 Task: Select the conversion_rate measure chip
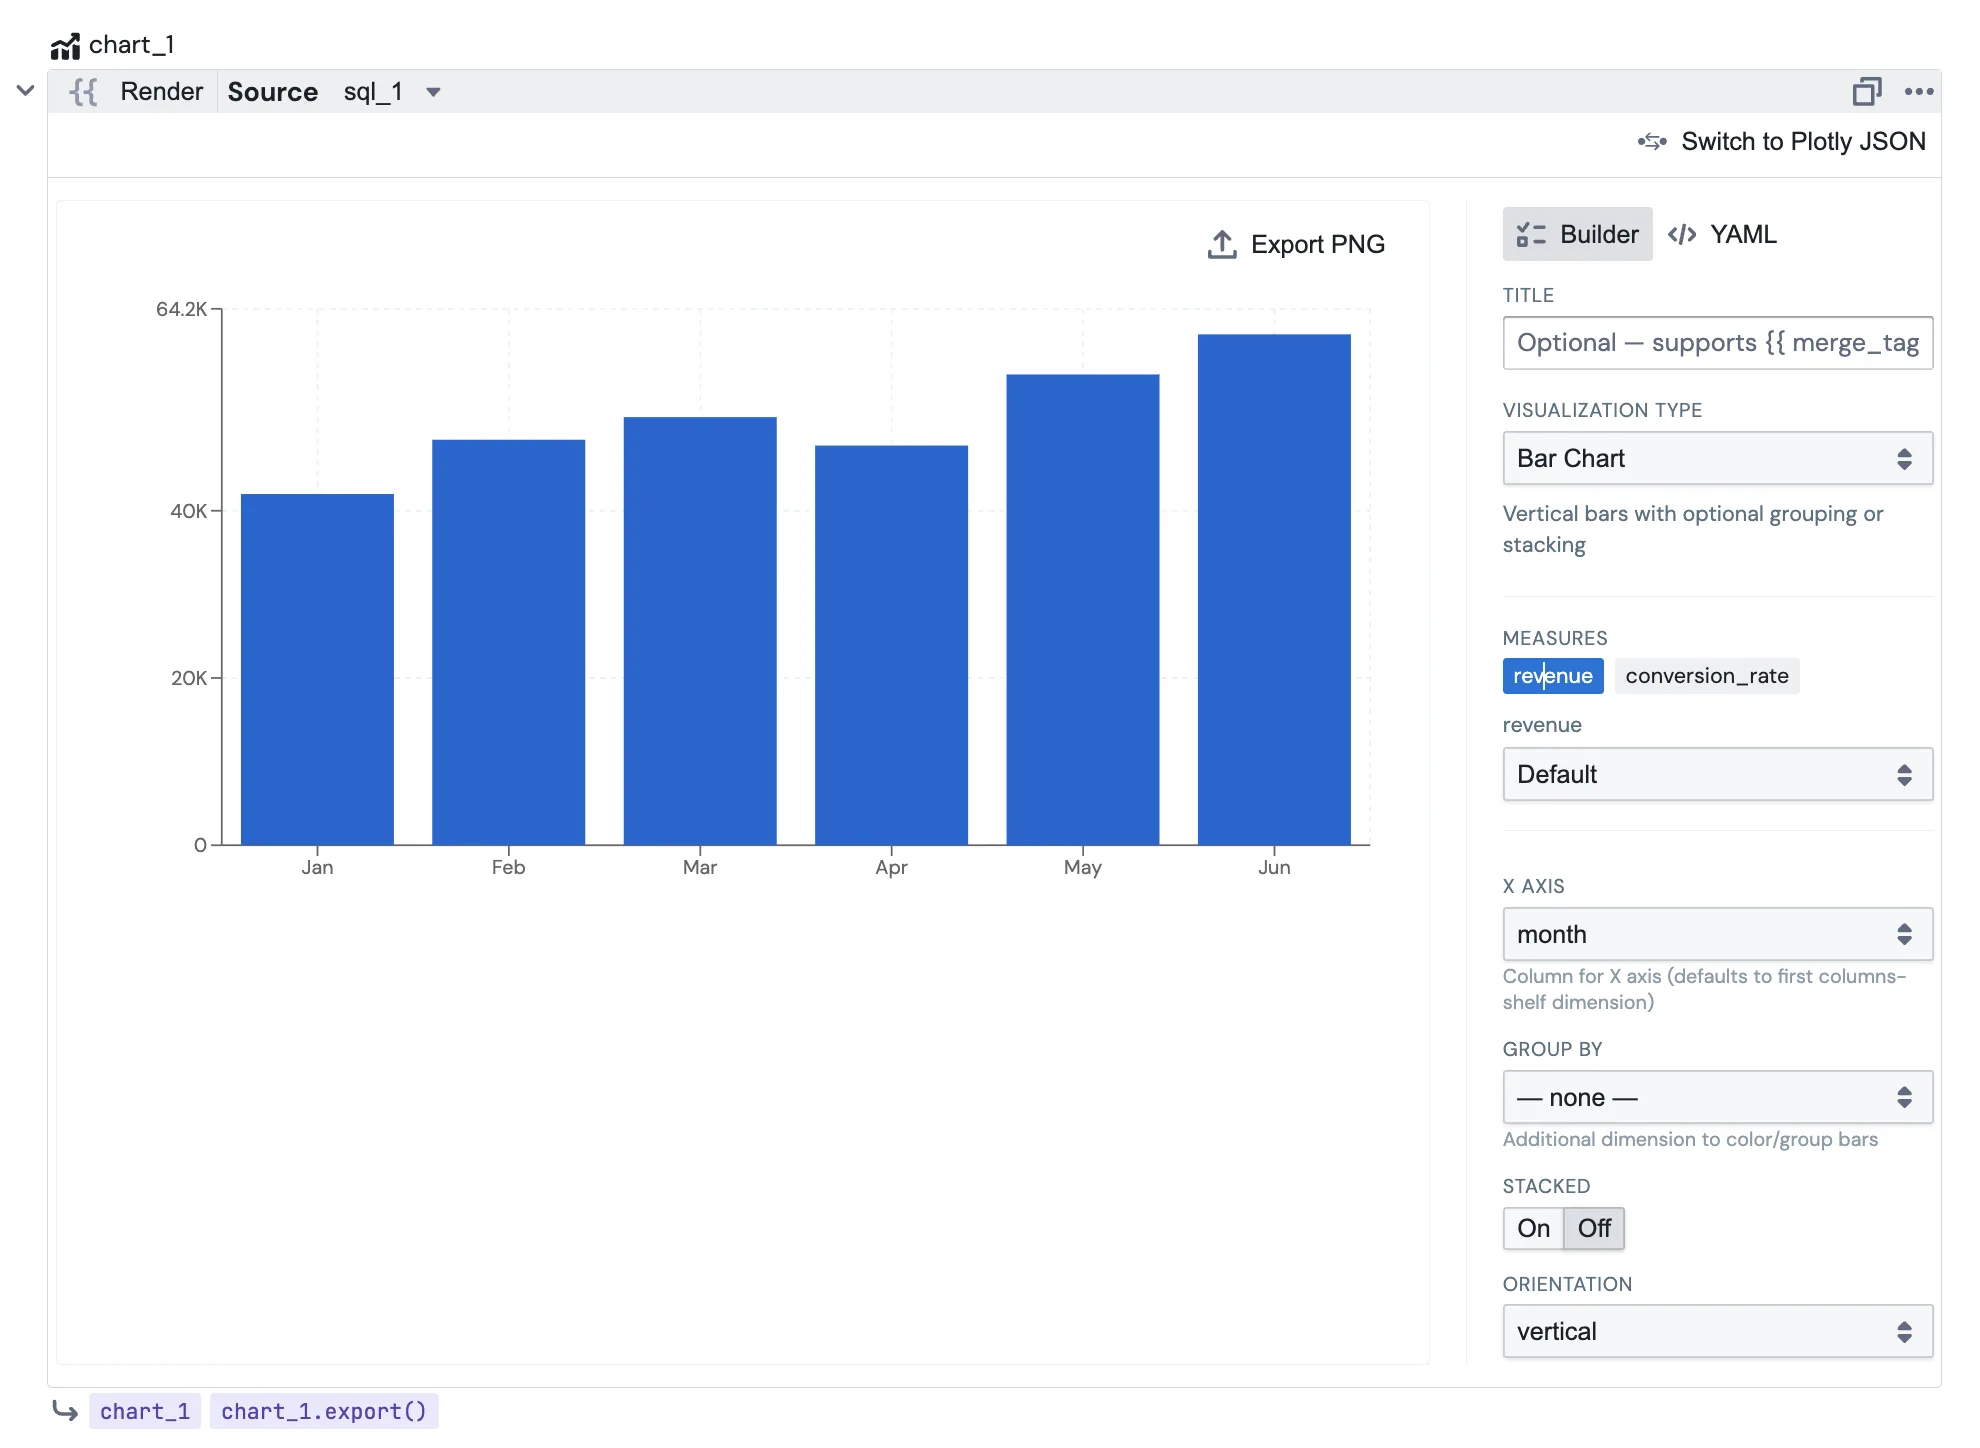[1706, 676]
